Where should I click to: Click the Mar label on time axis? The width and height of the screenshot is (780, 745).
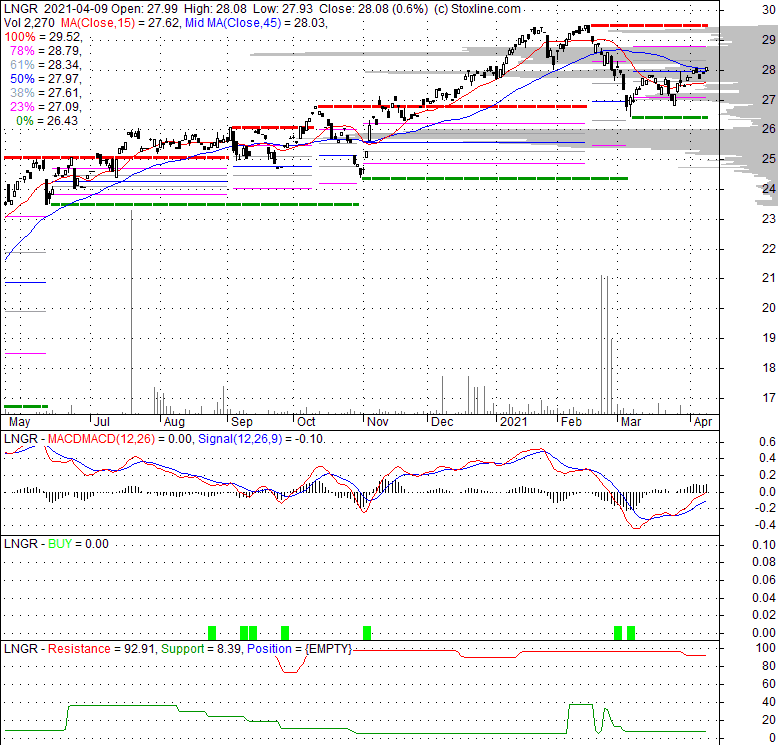[x=631, y=422]
